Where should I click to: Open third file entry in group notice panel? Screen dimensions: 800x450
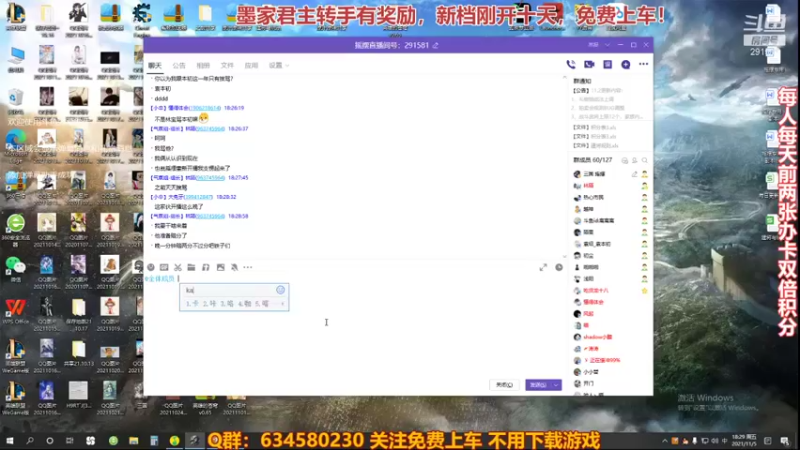(596, 145)
